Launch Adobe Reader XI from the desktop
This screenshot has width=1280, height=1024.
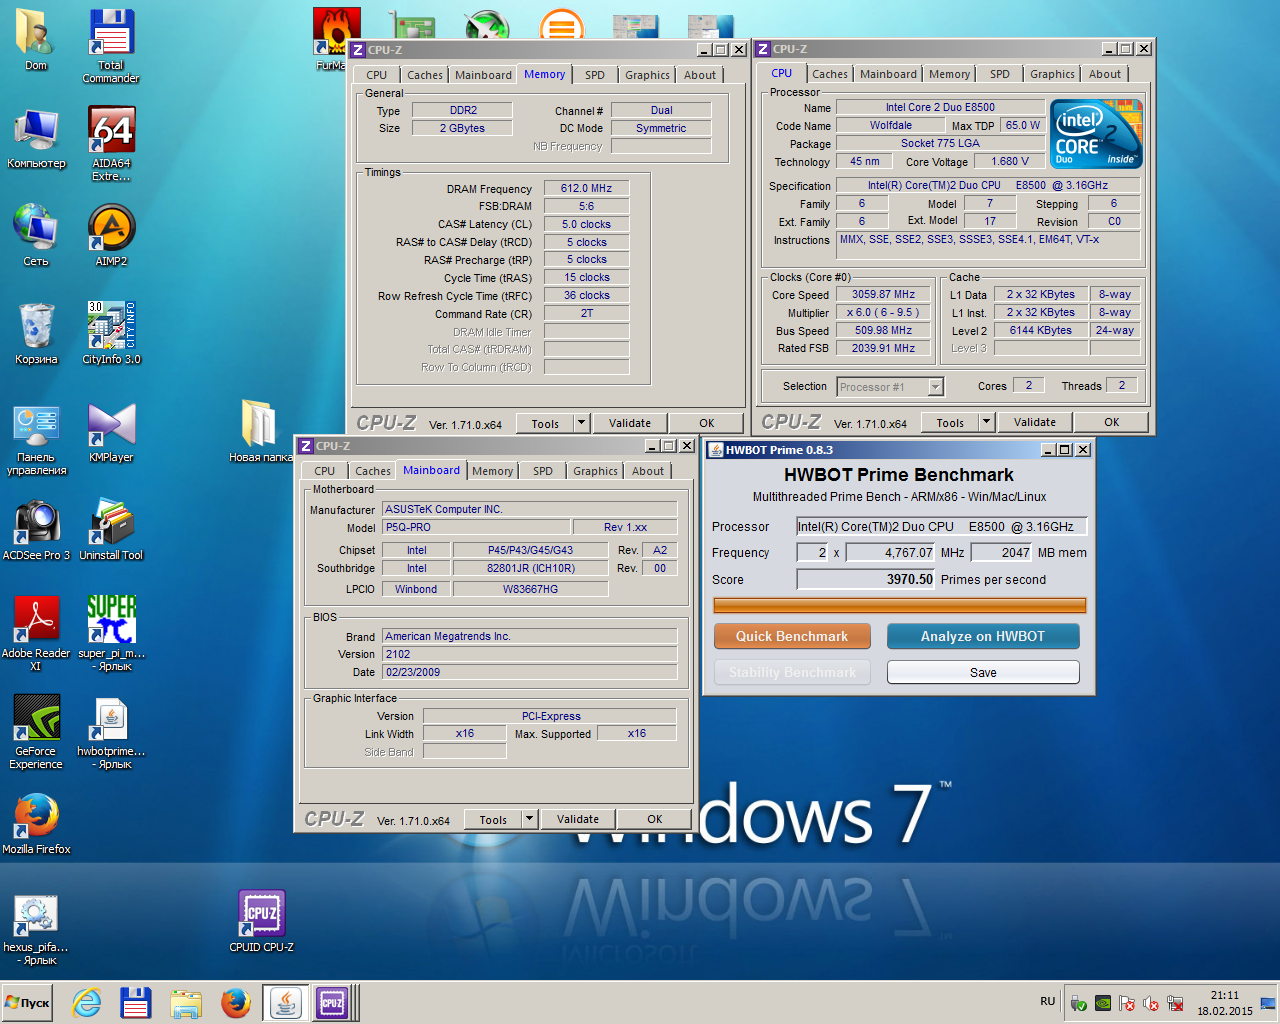pyautogui.click(x=36, y=633)
